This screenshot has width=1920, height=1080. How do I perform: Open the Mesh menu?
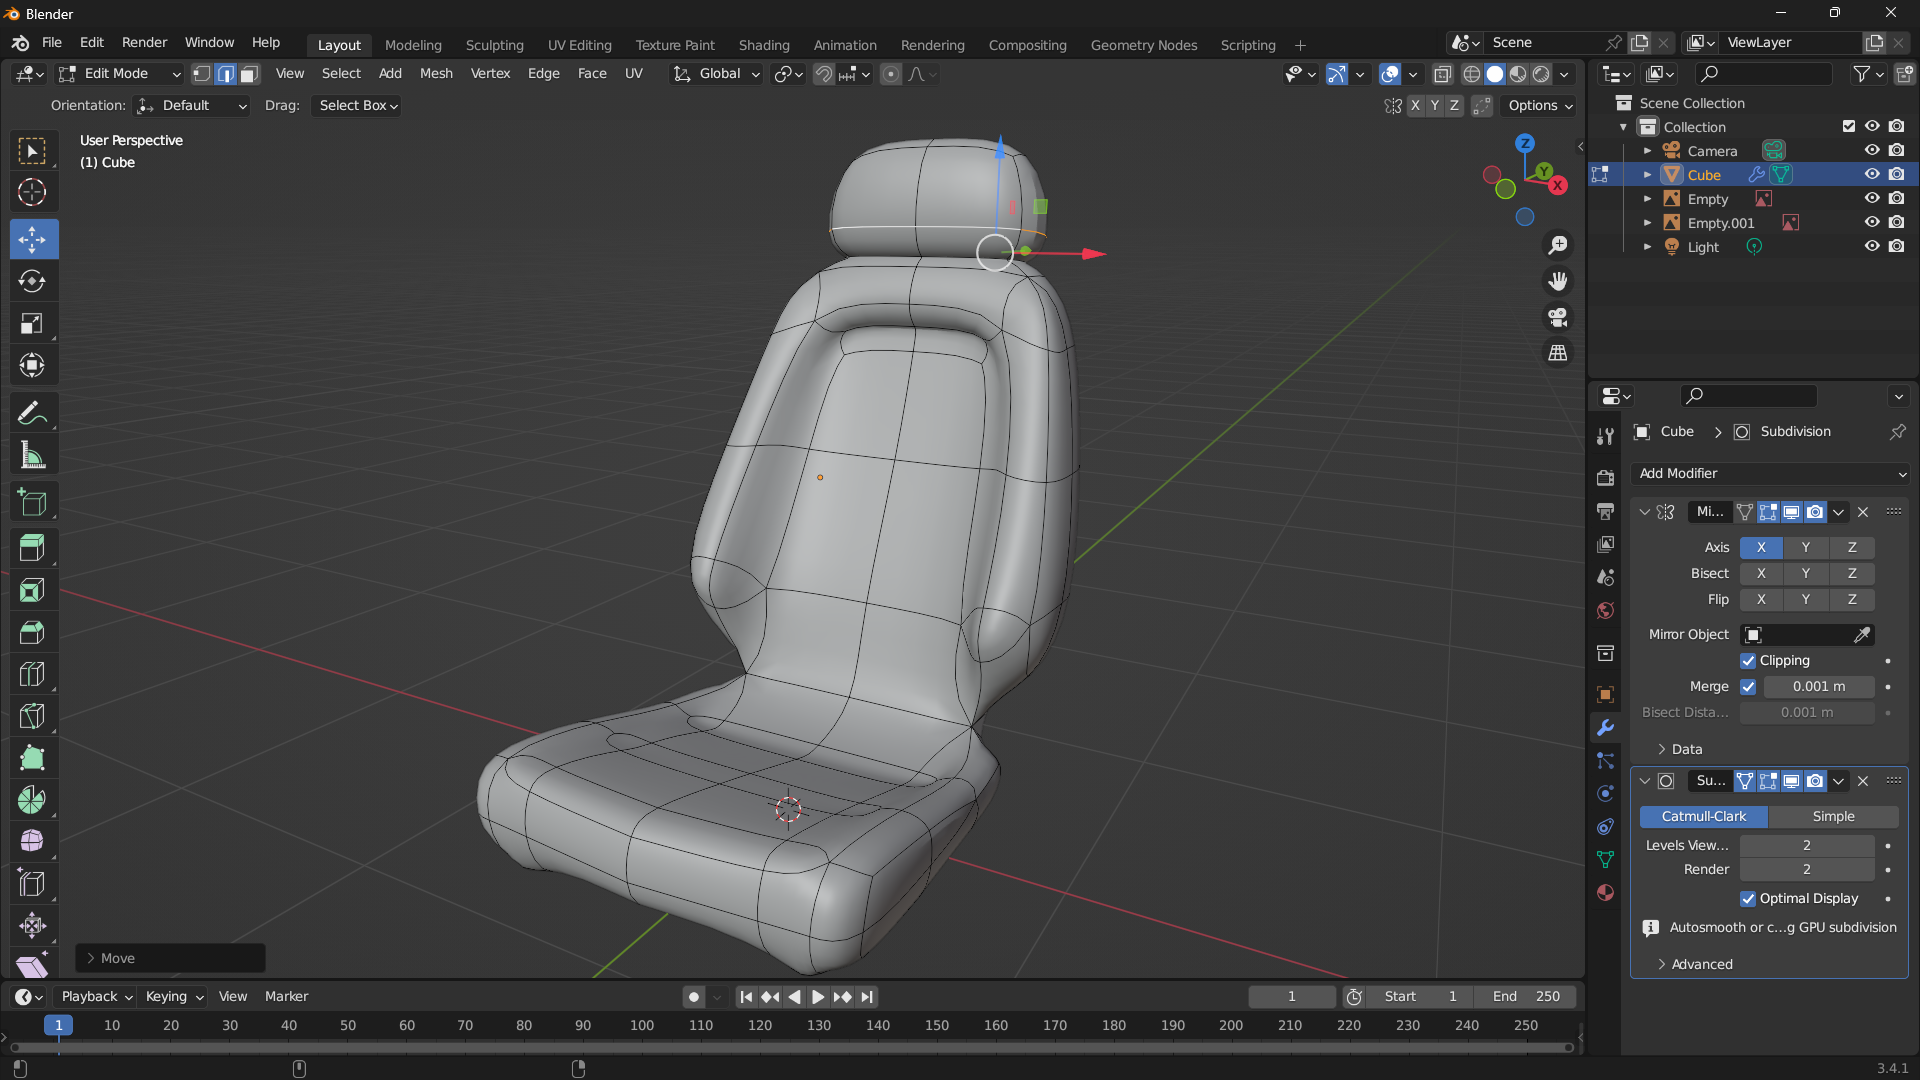[435, 74]
